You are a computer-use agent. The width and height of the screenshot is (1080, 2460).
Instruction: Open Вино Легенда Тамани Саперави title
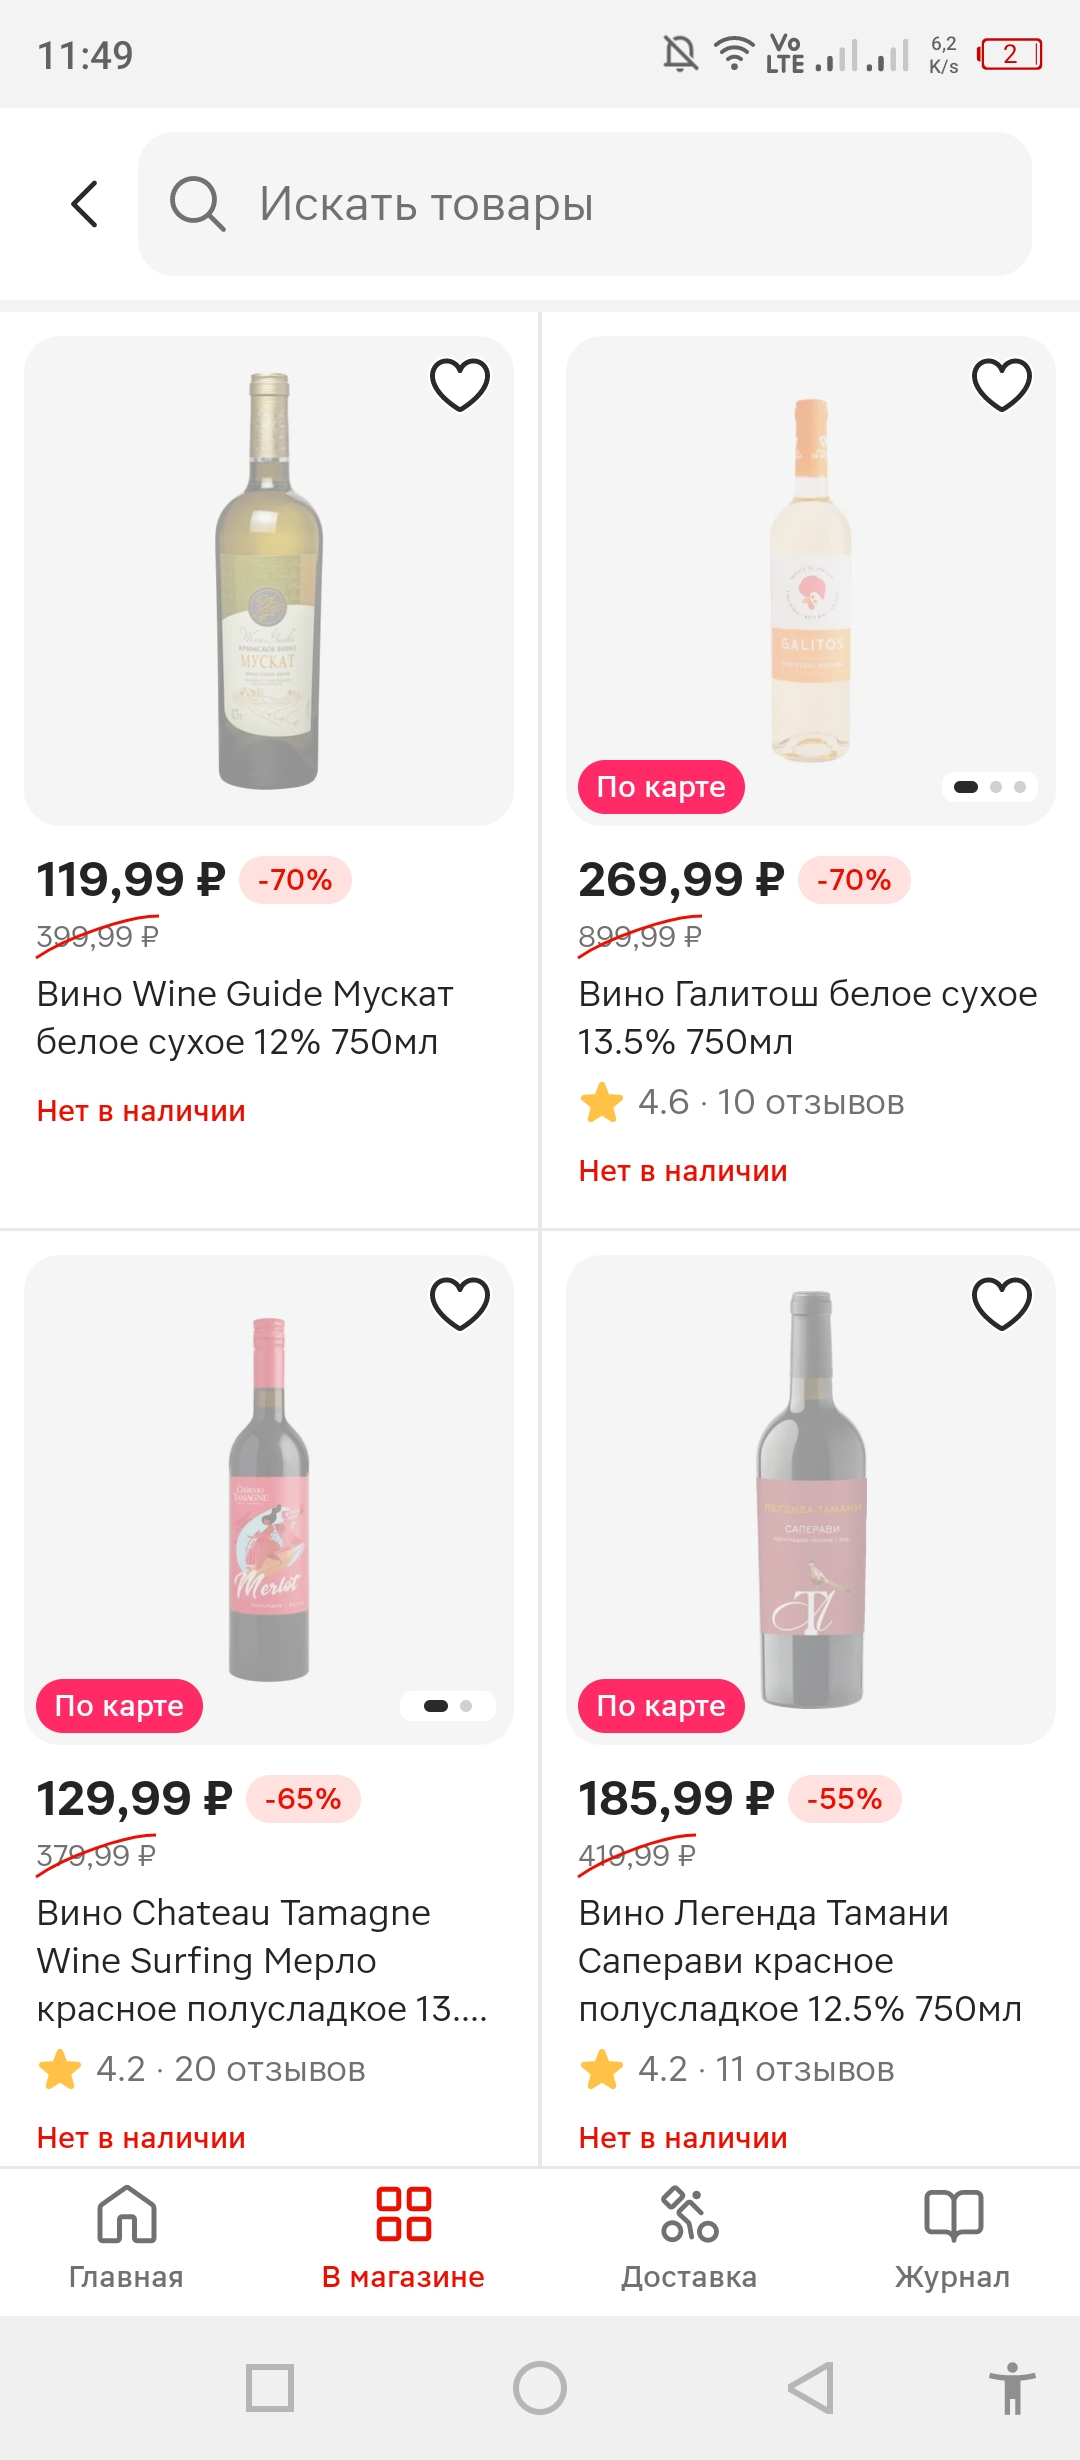(800, 1961)
